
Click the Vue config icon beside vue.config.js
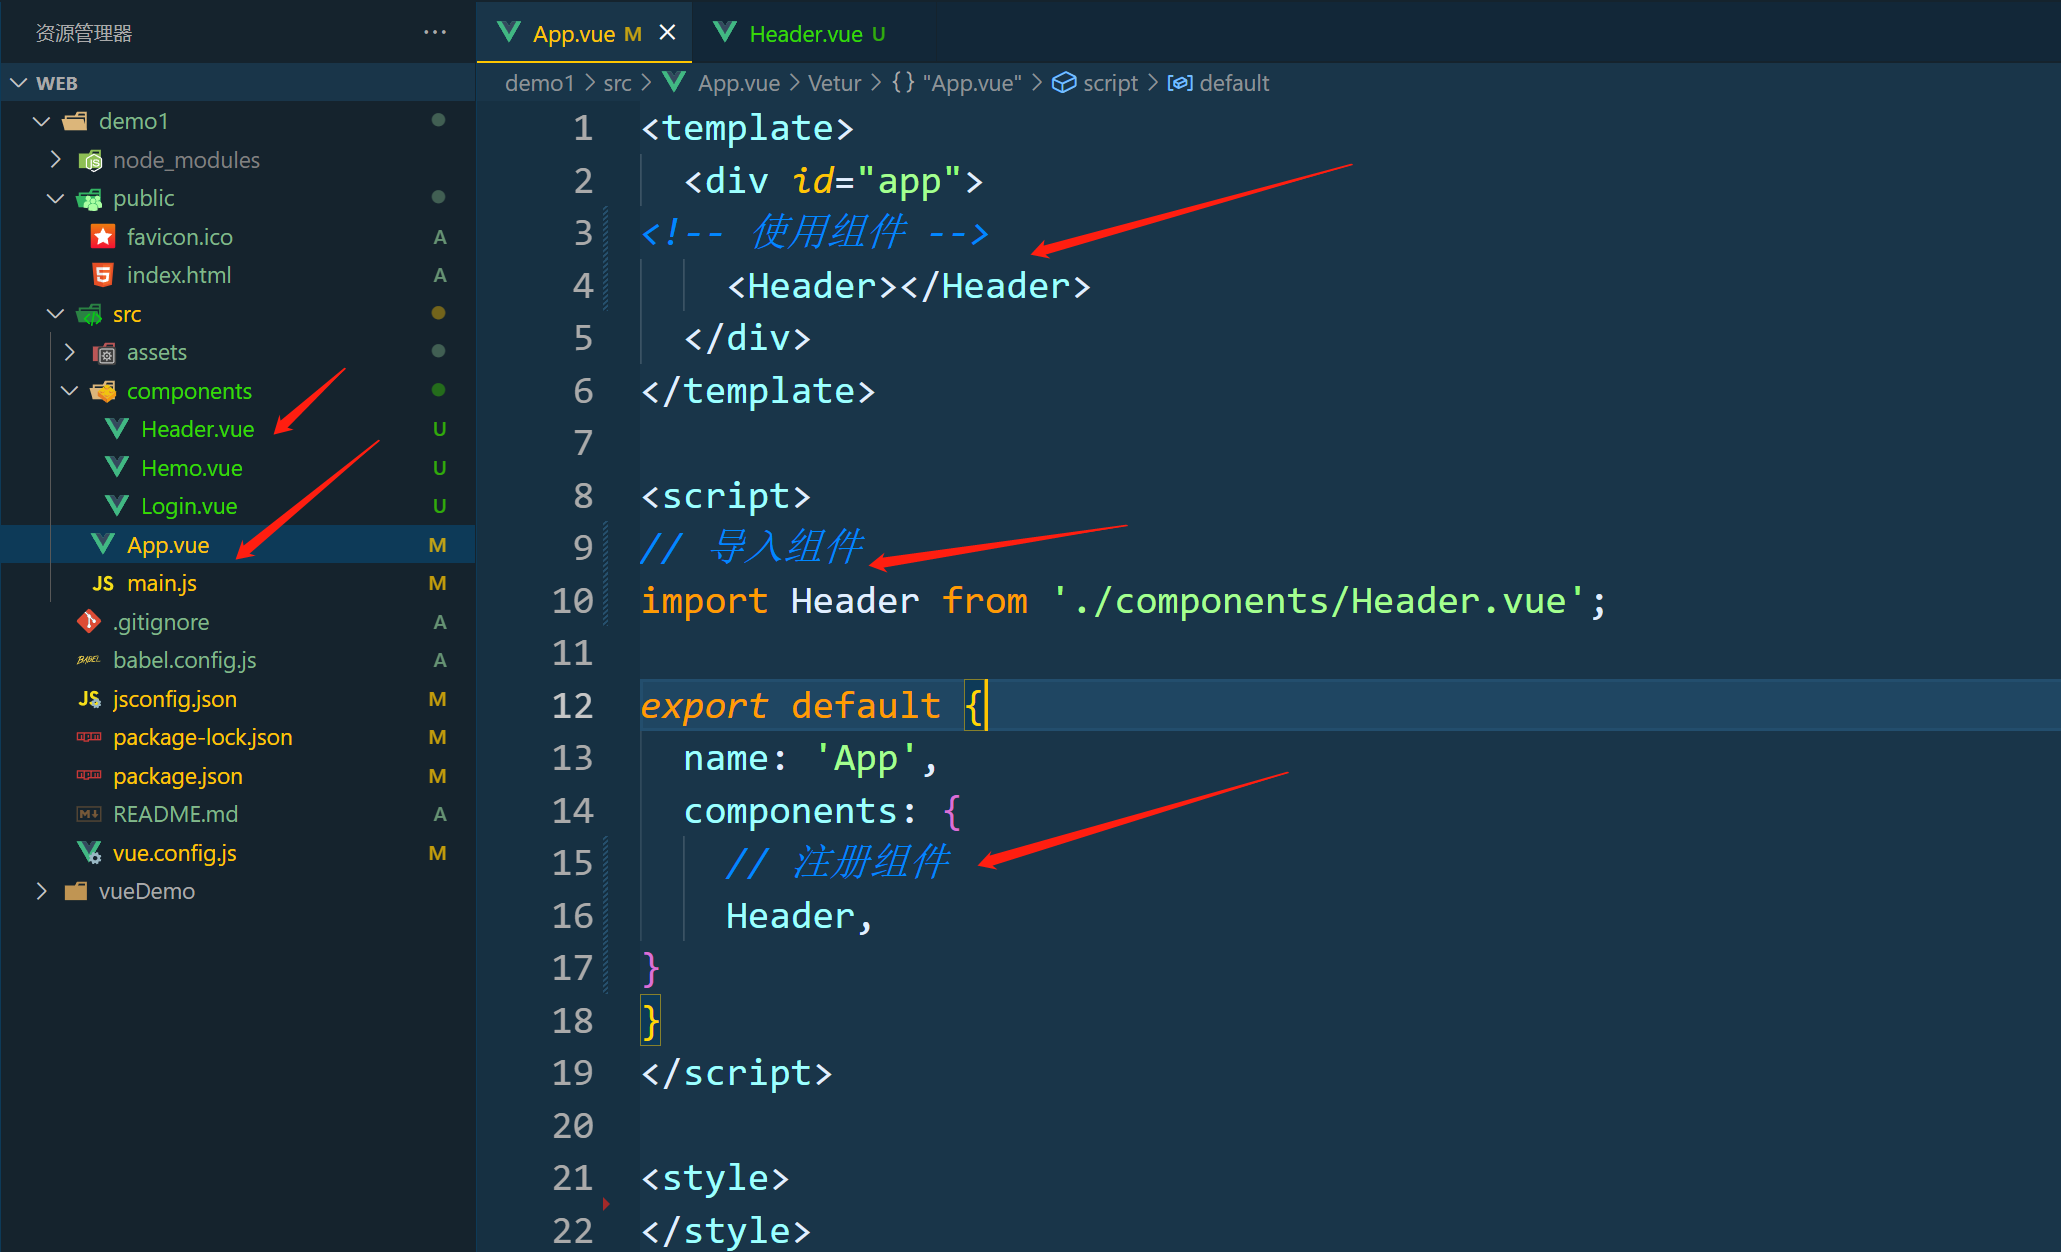click(x=89, y=852)
